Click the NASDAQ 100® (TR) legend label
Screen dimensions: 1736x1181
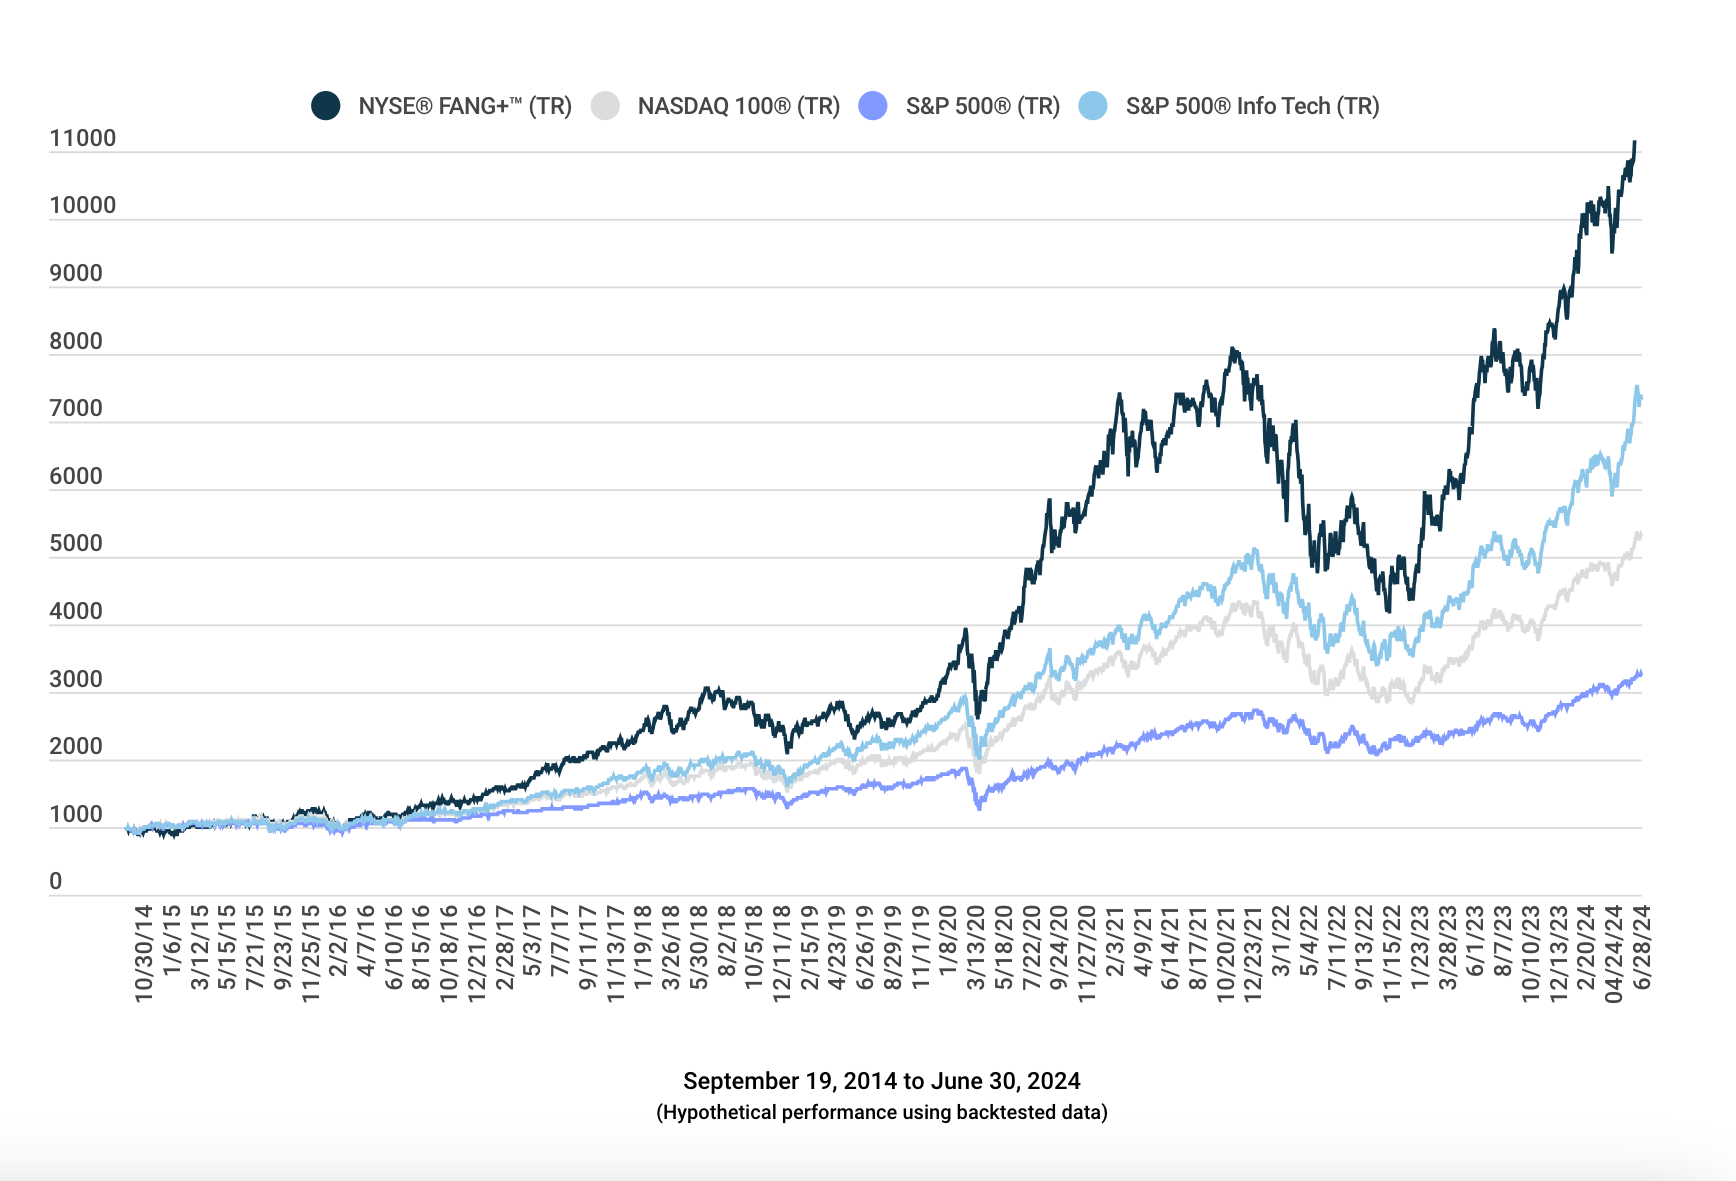[739, 106]
